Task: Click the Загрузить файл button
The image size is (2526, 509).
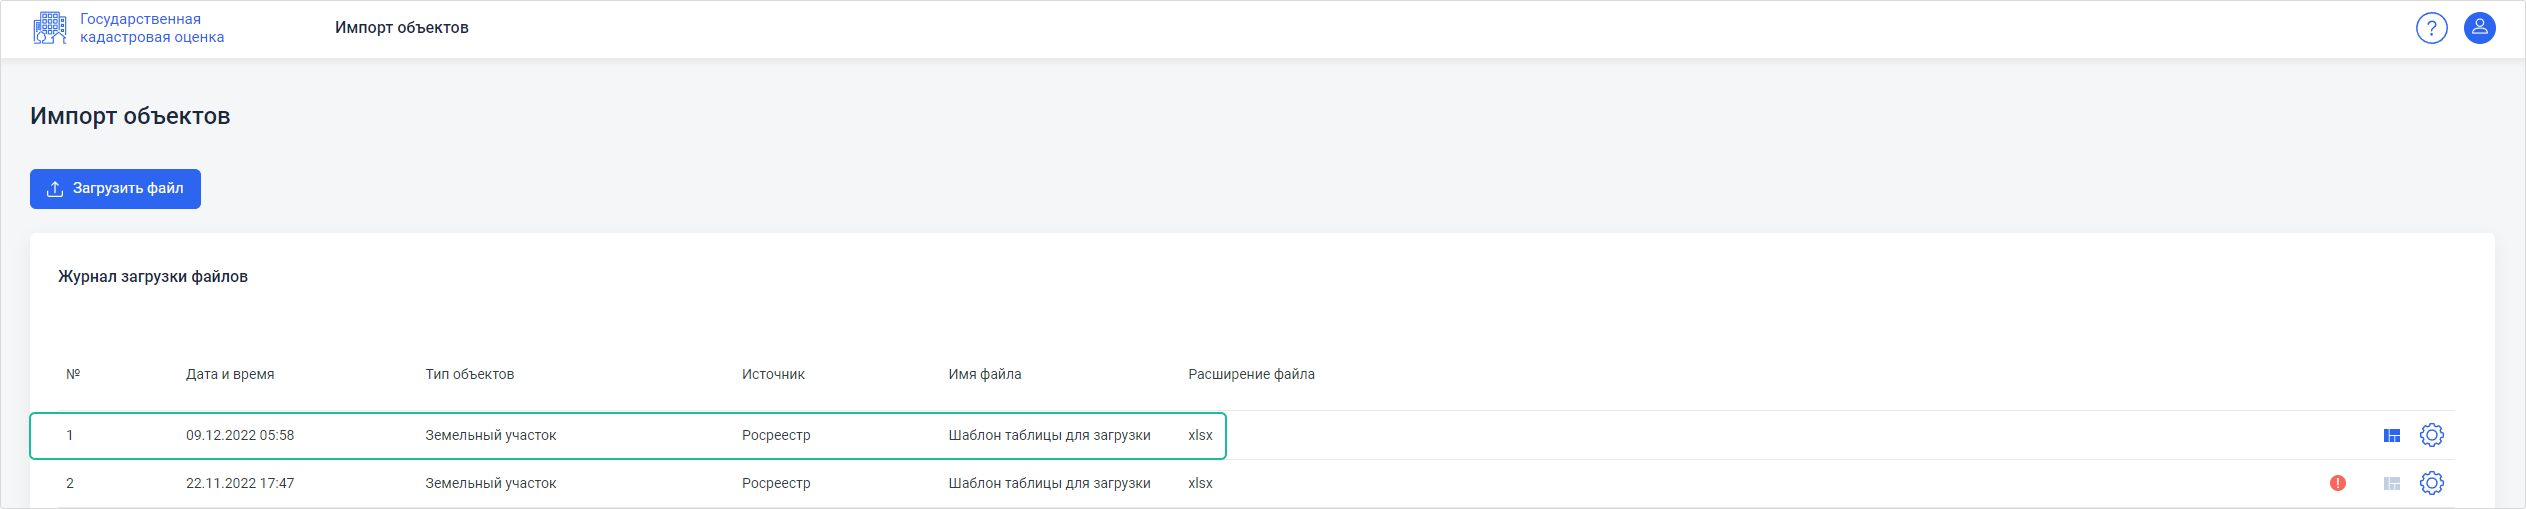Action: pos(115,189)
